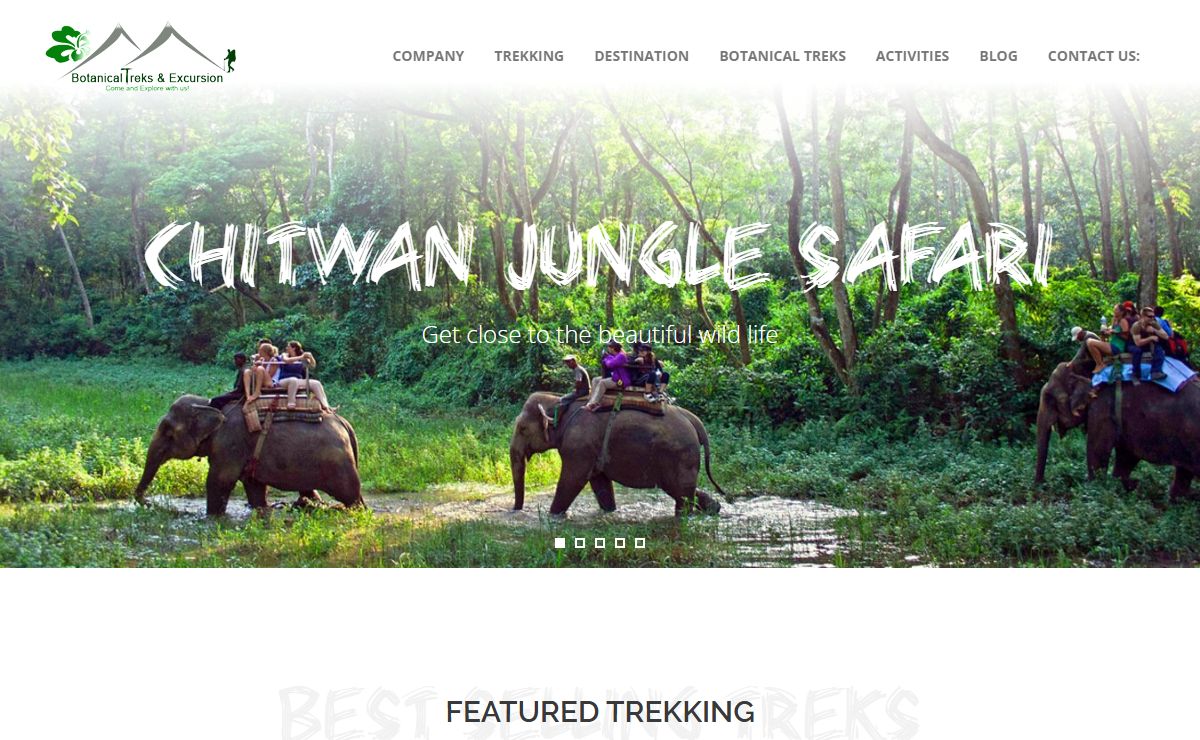Jump to the fourth slide indicator dot

pos(620,543)
